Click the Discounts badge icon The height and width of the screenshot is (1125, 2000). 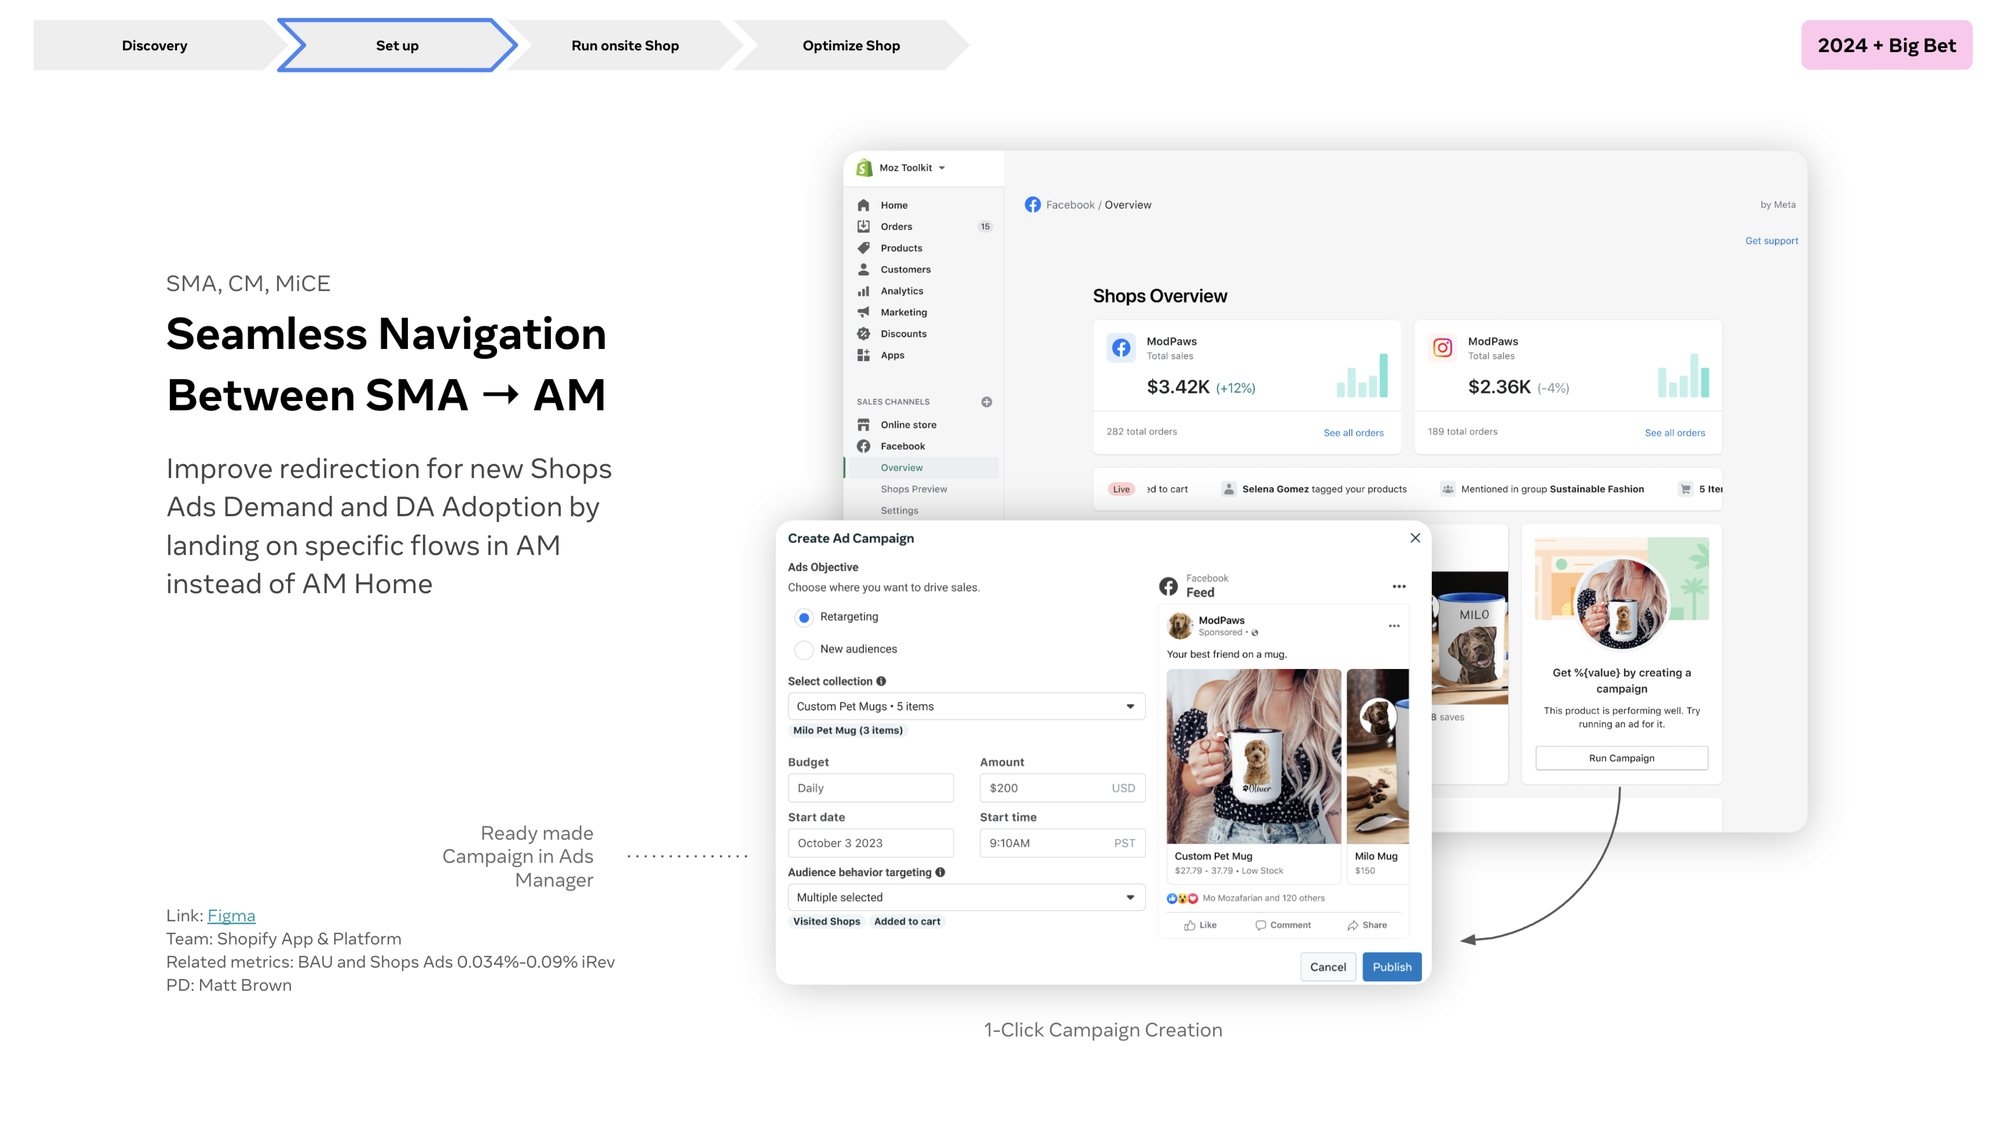click(864, 334)
